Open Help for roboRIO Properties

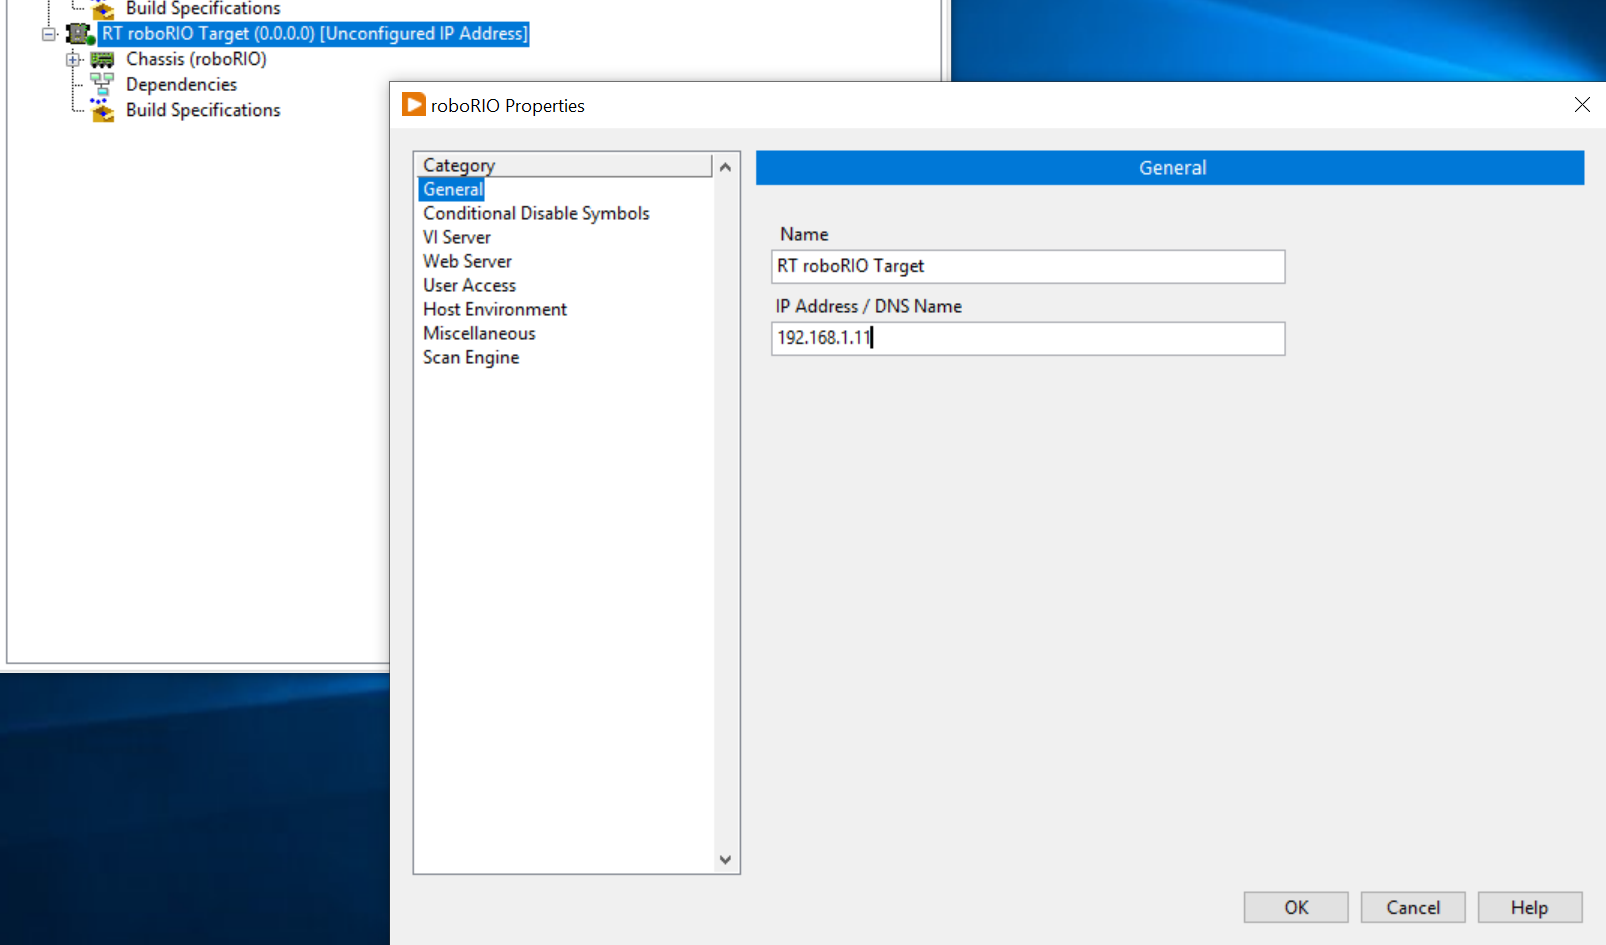[x=1529, y=907]
